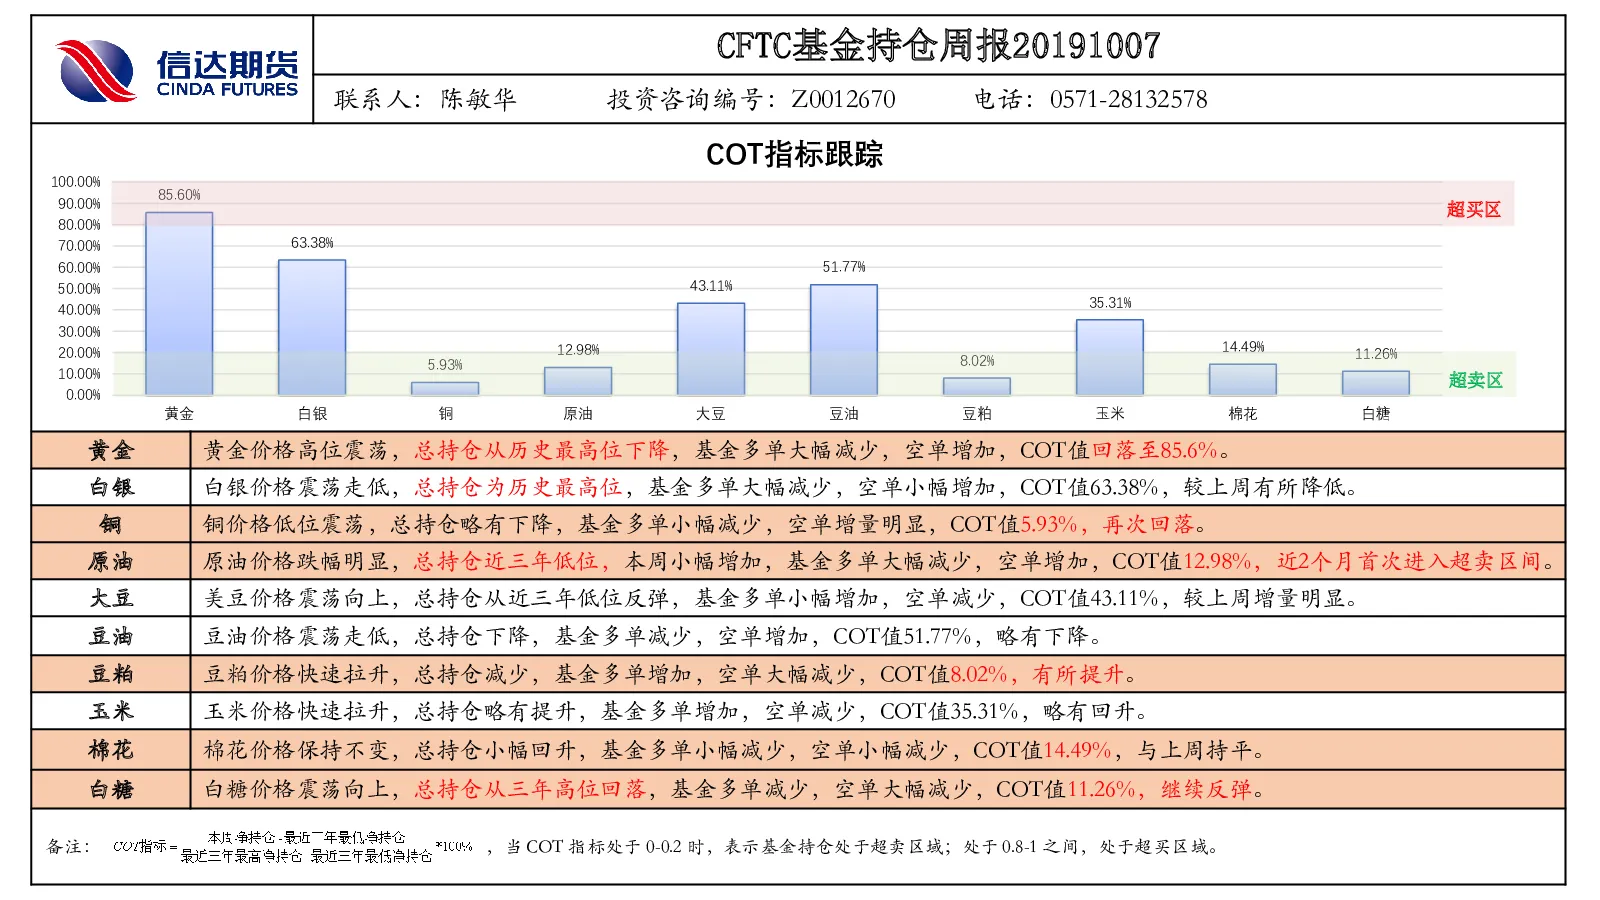Image resolution: width=1600 pixels, height=900 pixels.
Task: Click the 43.11% data label
Action: (x=711, y=286)
